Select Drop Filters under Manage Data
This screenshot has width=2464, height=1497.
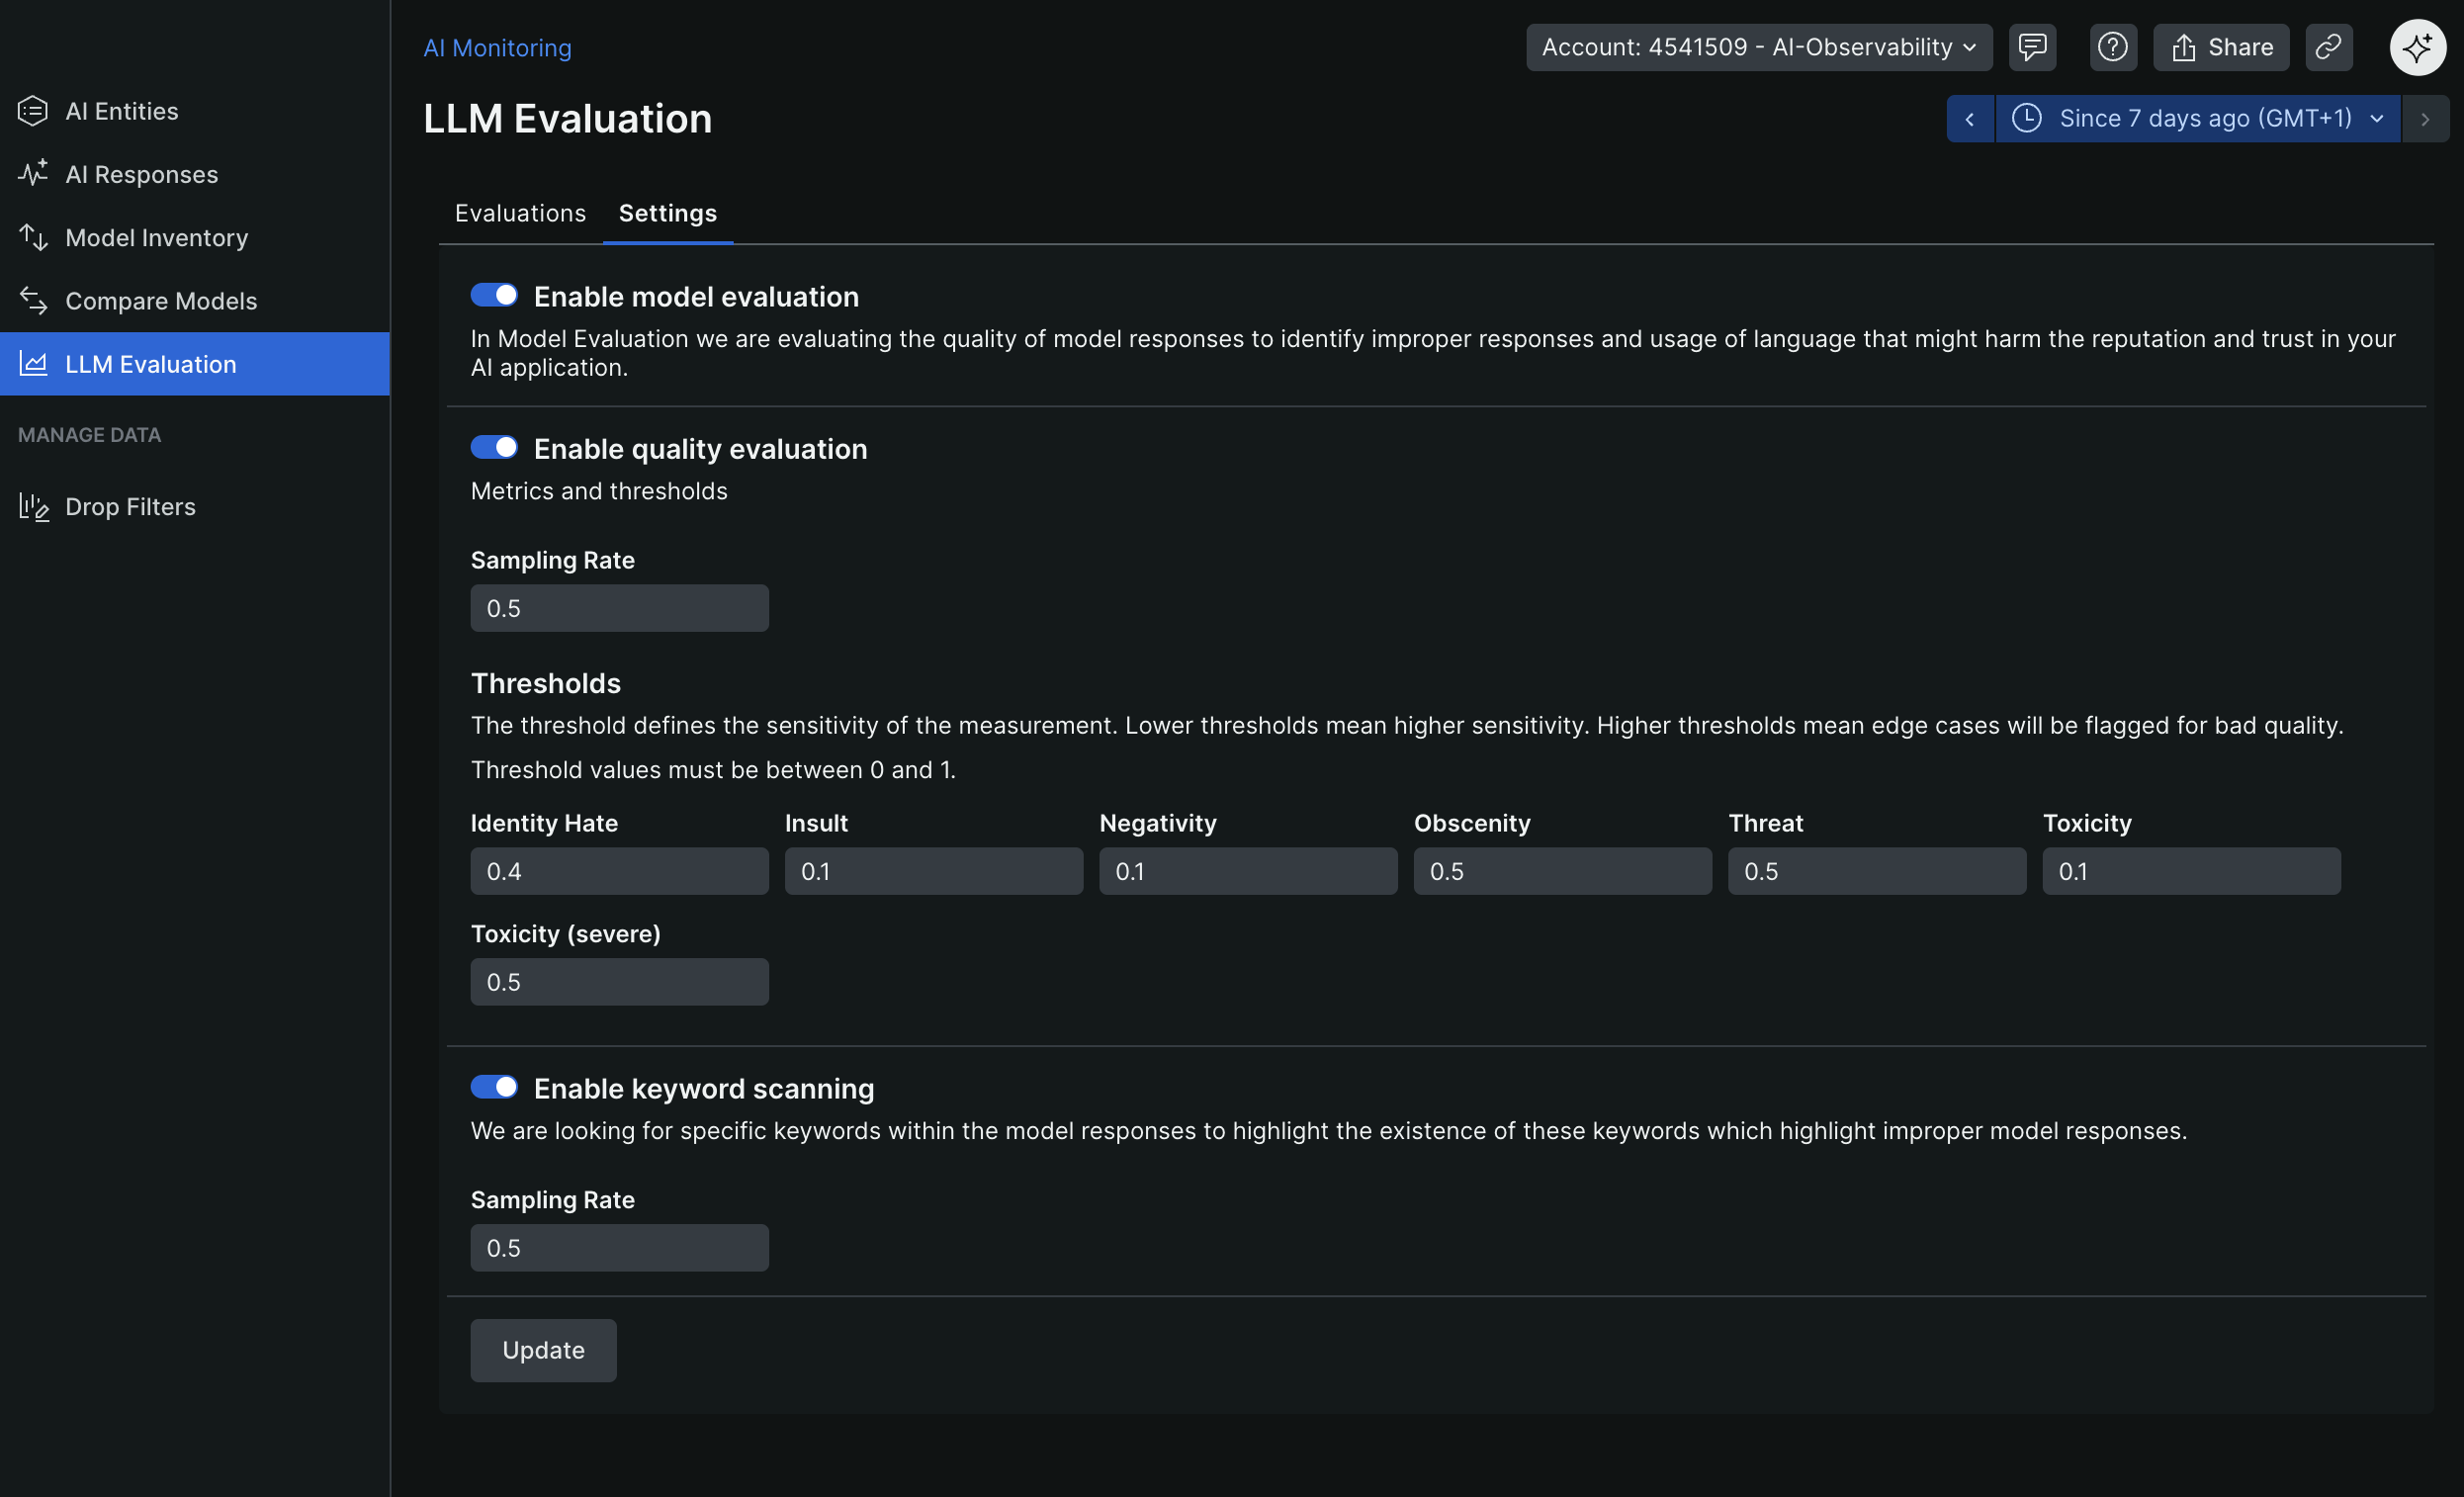pos(130,506)
